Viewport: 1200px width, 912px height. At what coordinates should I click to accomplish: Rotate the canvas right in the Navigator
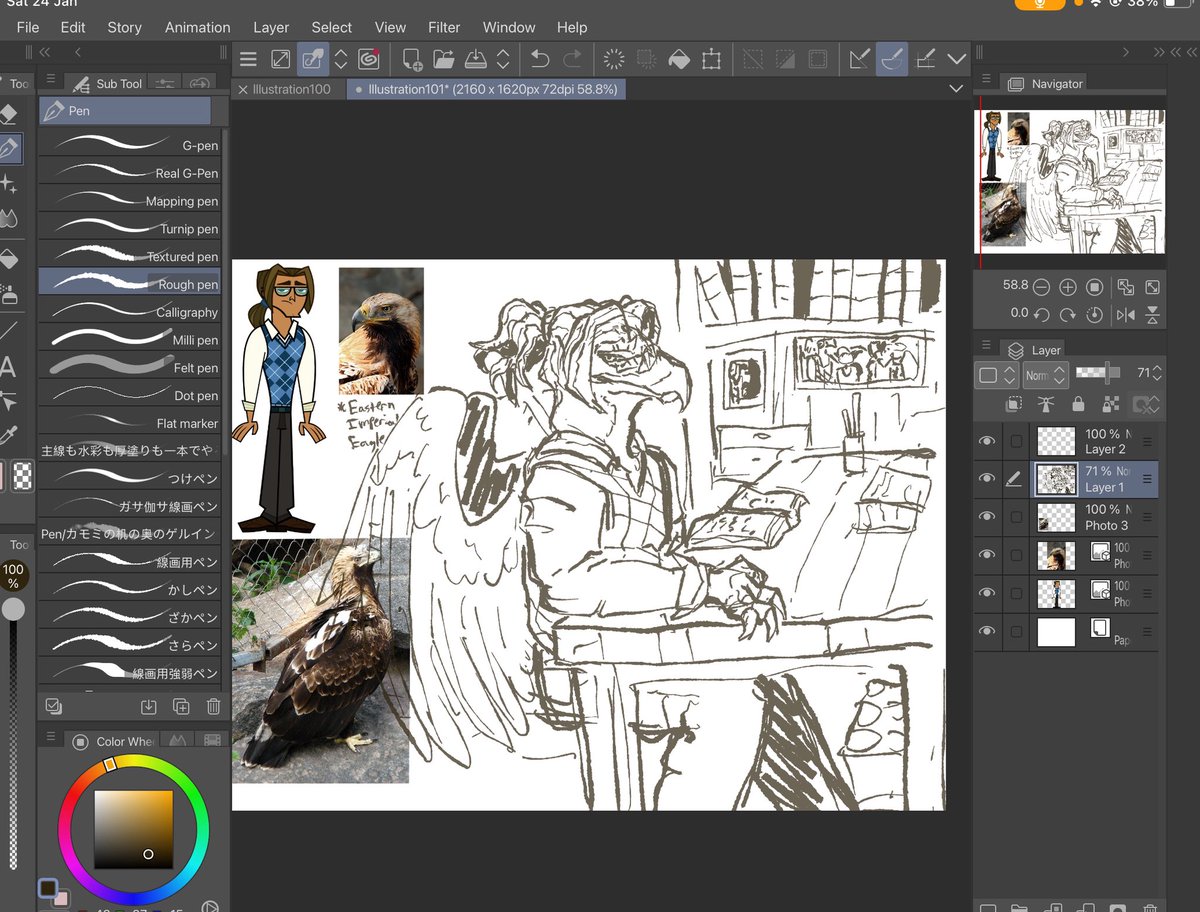tap(1068, 314)
